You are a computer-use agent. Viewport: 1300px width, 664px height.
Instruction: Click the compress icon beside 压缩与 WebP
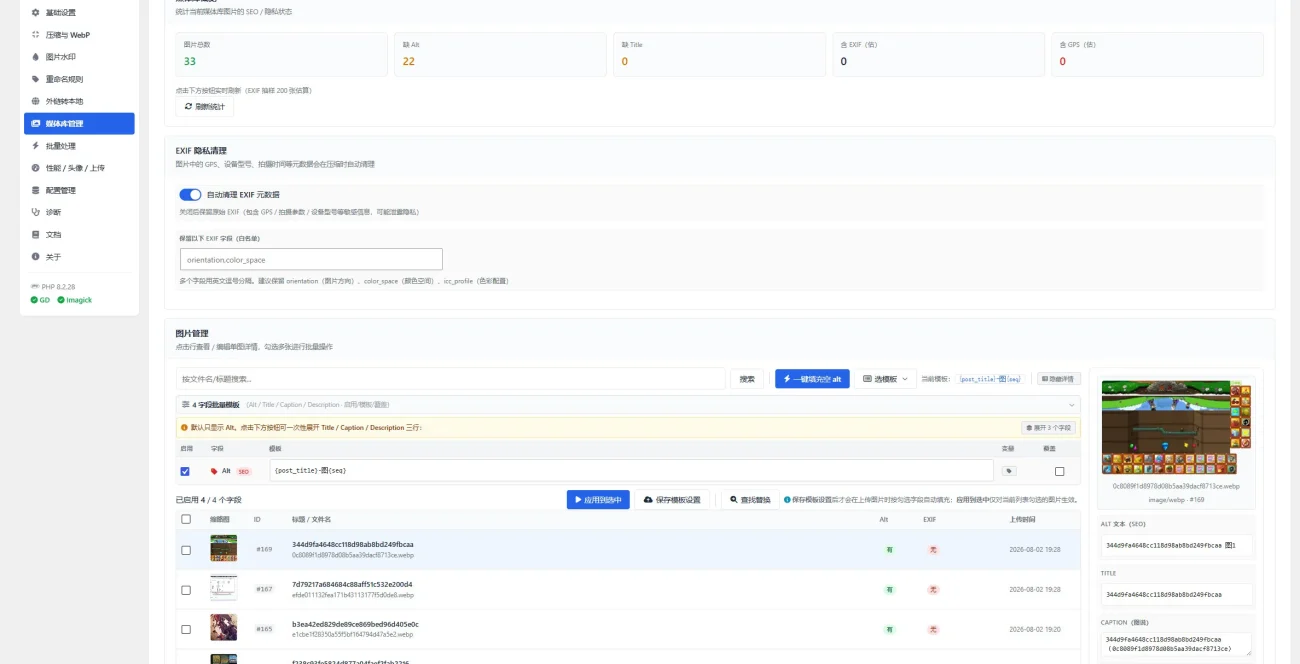(36, 35)
